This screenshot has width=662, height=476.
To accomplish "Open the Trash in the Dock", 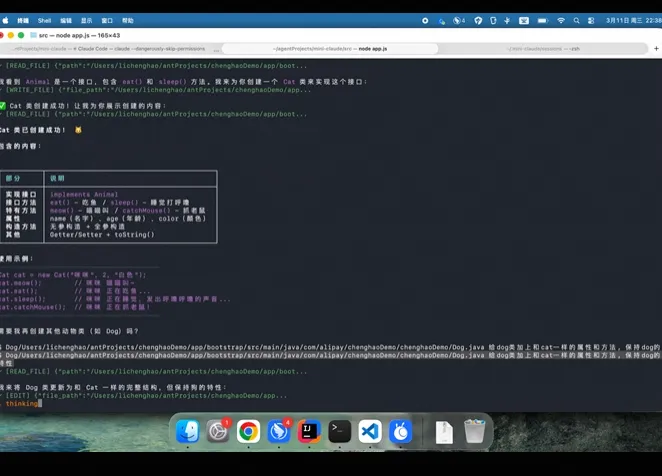I will (x=475, y=431).
